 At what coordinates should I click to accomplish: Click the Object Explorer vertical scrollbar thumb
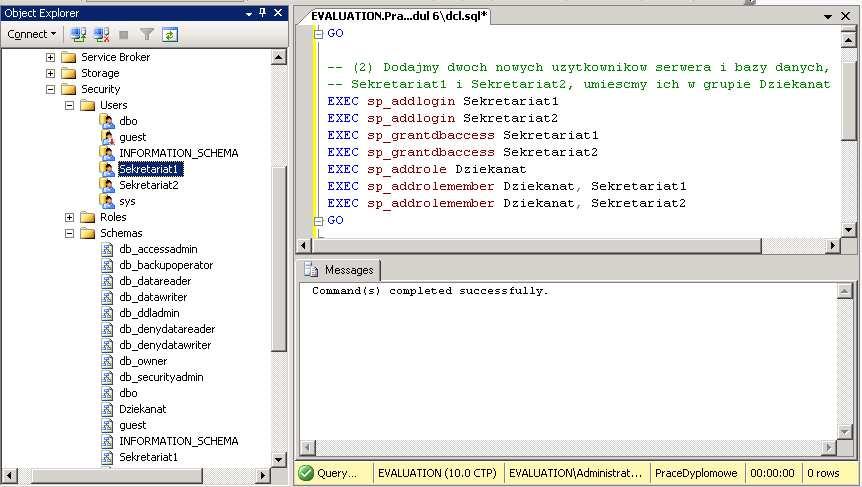tap(279, 258)
